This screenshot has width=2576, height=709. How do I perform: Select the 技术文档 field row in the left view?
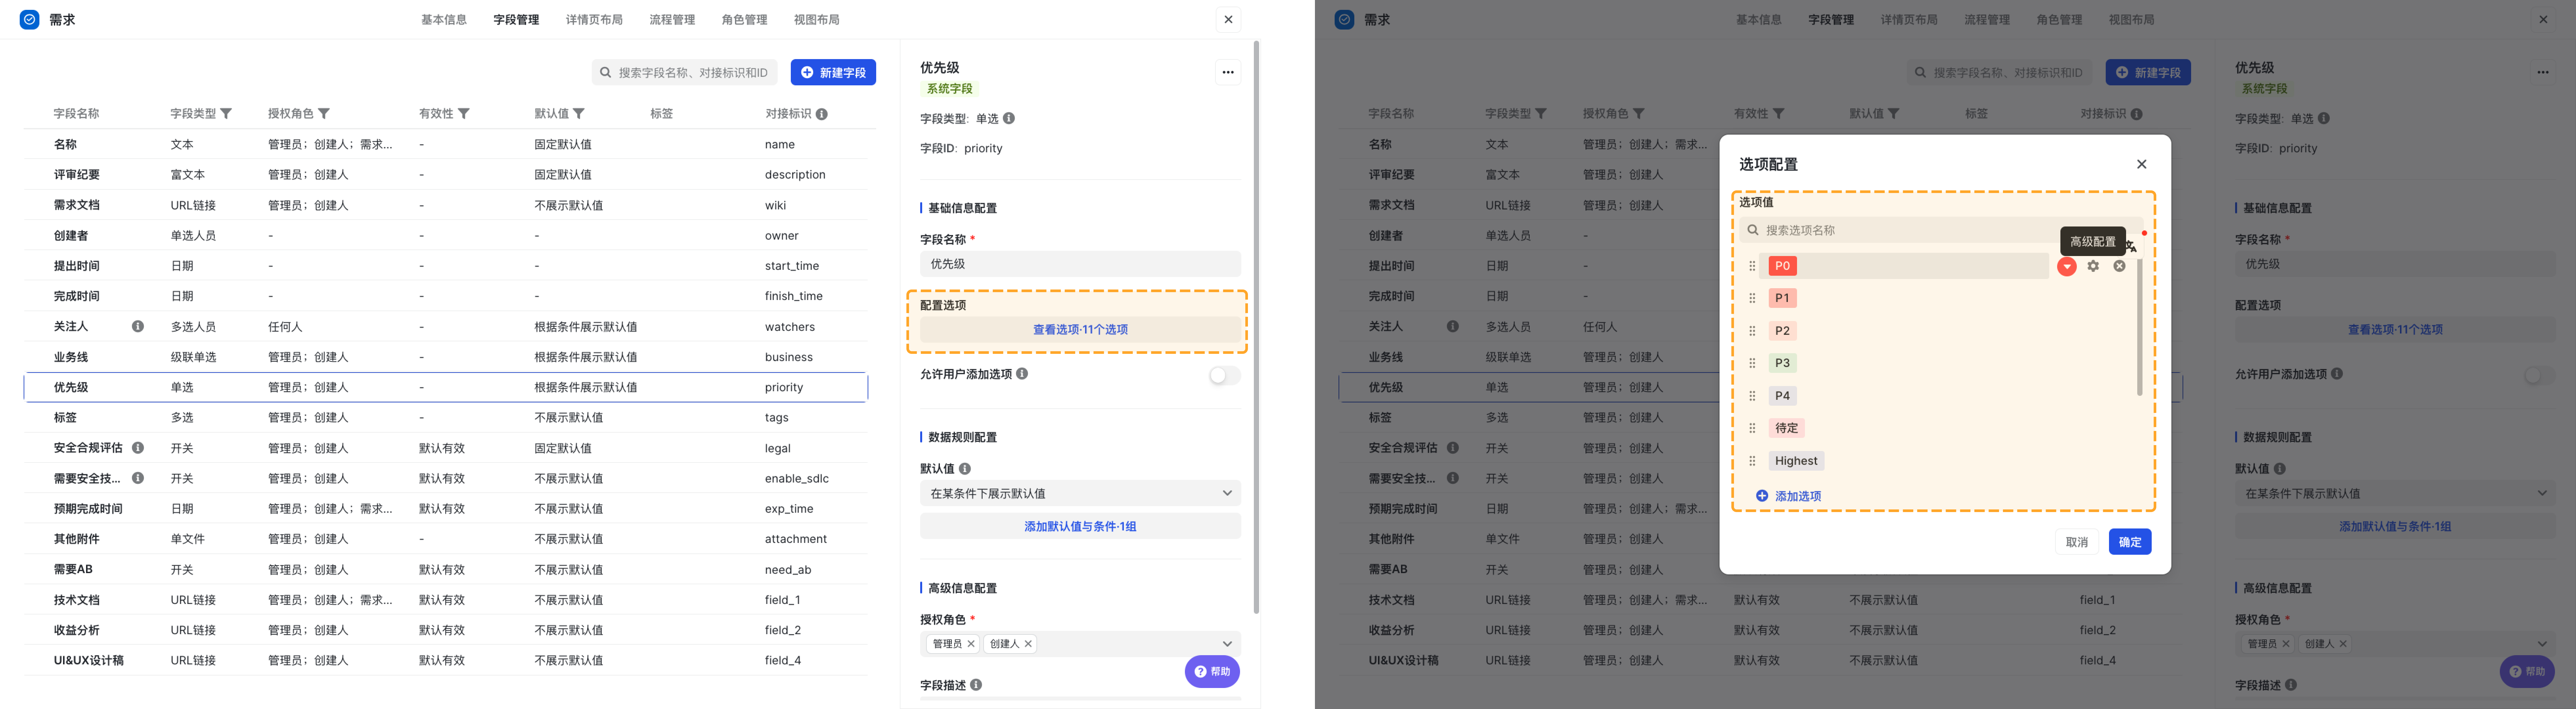point(446,600)
